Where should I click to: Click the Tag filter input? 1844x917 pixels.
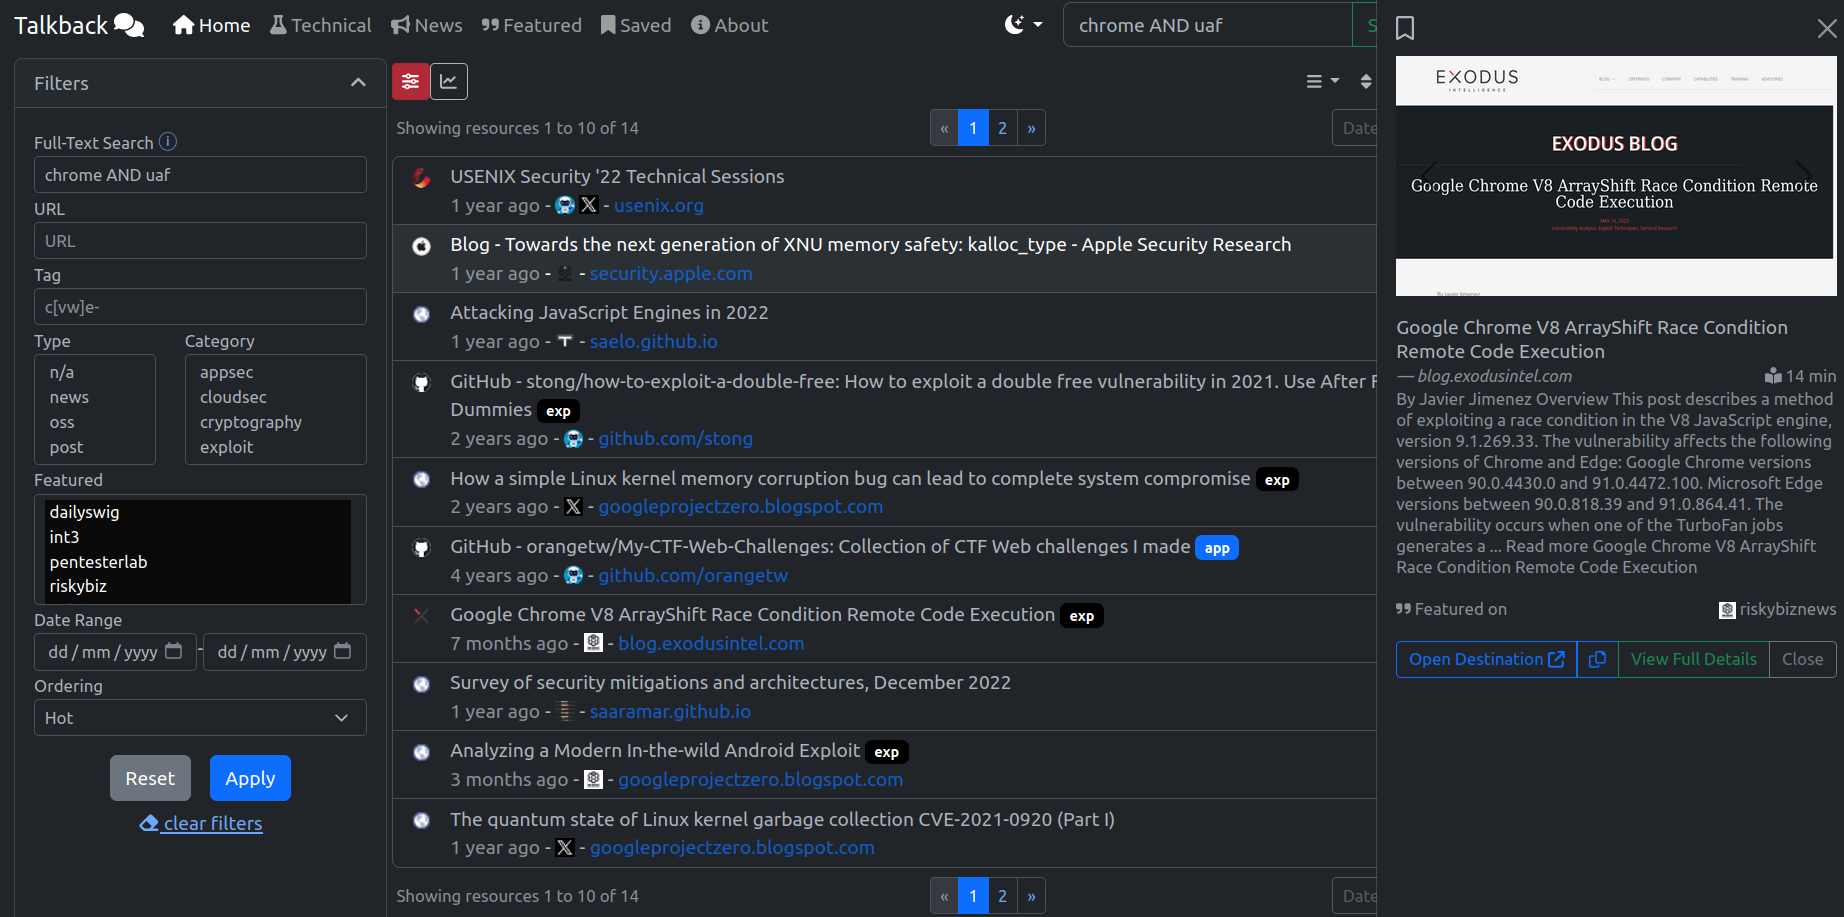(x=200, y=307)
